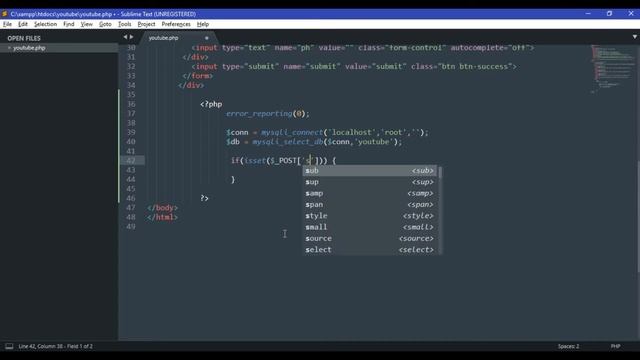Choose 'source' autocomplete suggestion

tap(370, 238)
